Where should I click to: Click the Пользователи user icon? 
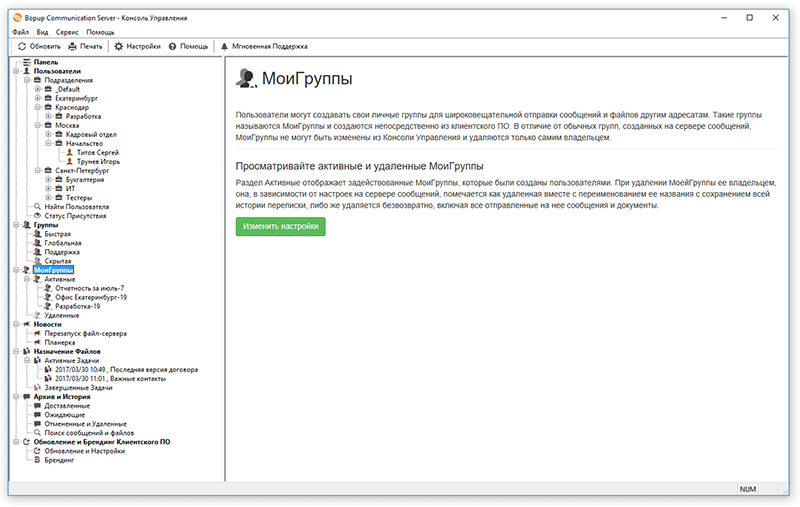click(27, 71)
